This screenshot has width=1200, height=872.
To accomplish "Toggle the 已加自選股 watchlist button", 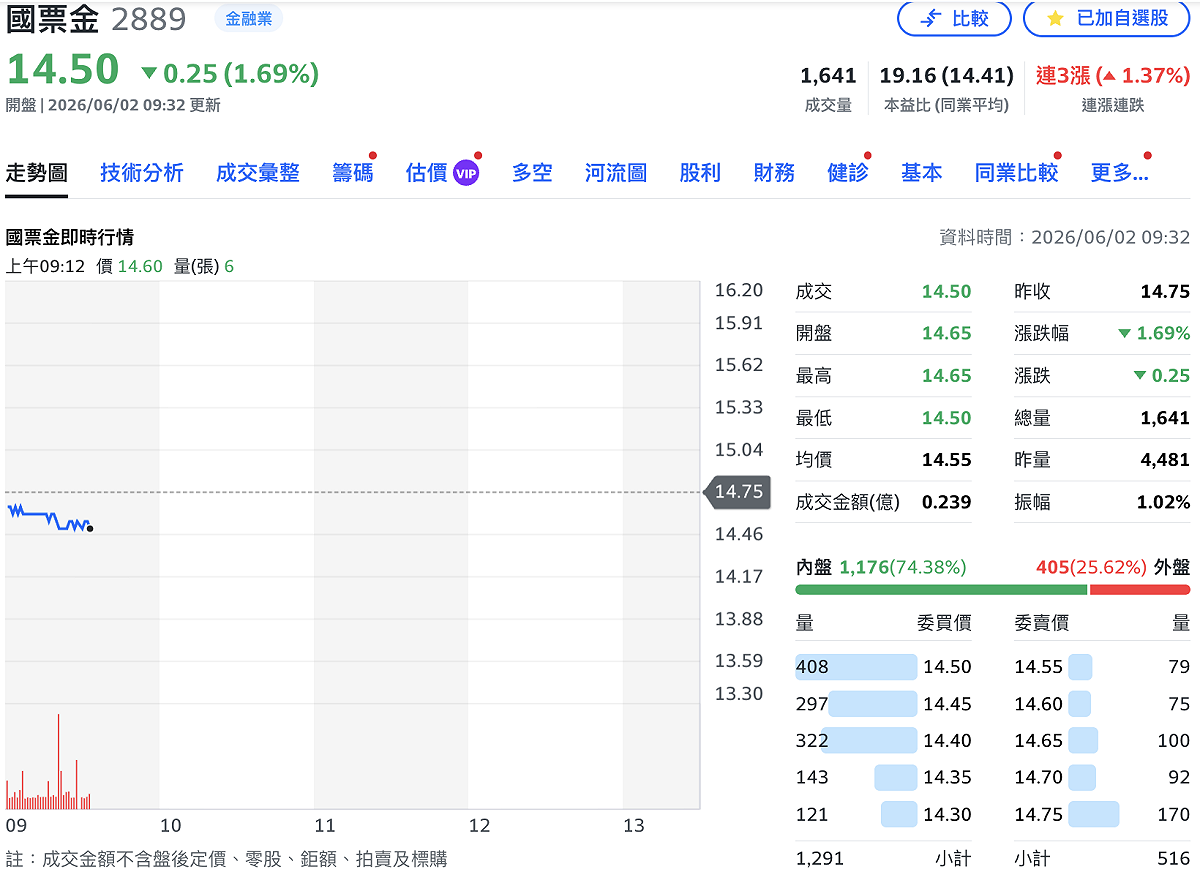I will 1108,18.
